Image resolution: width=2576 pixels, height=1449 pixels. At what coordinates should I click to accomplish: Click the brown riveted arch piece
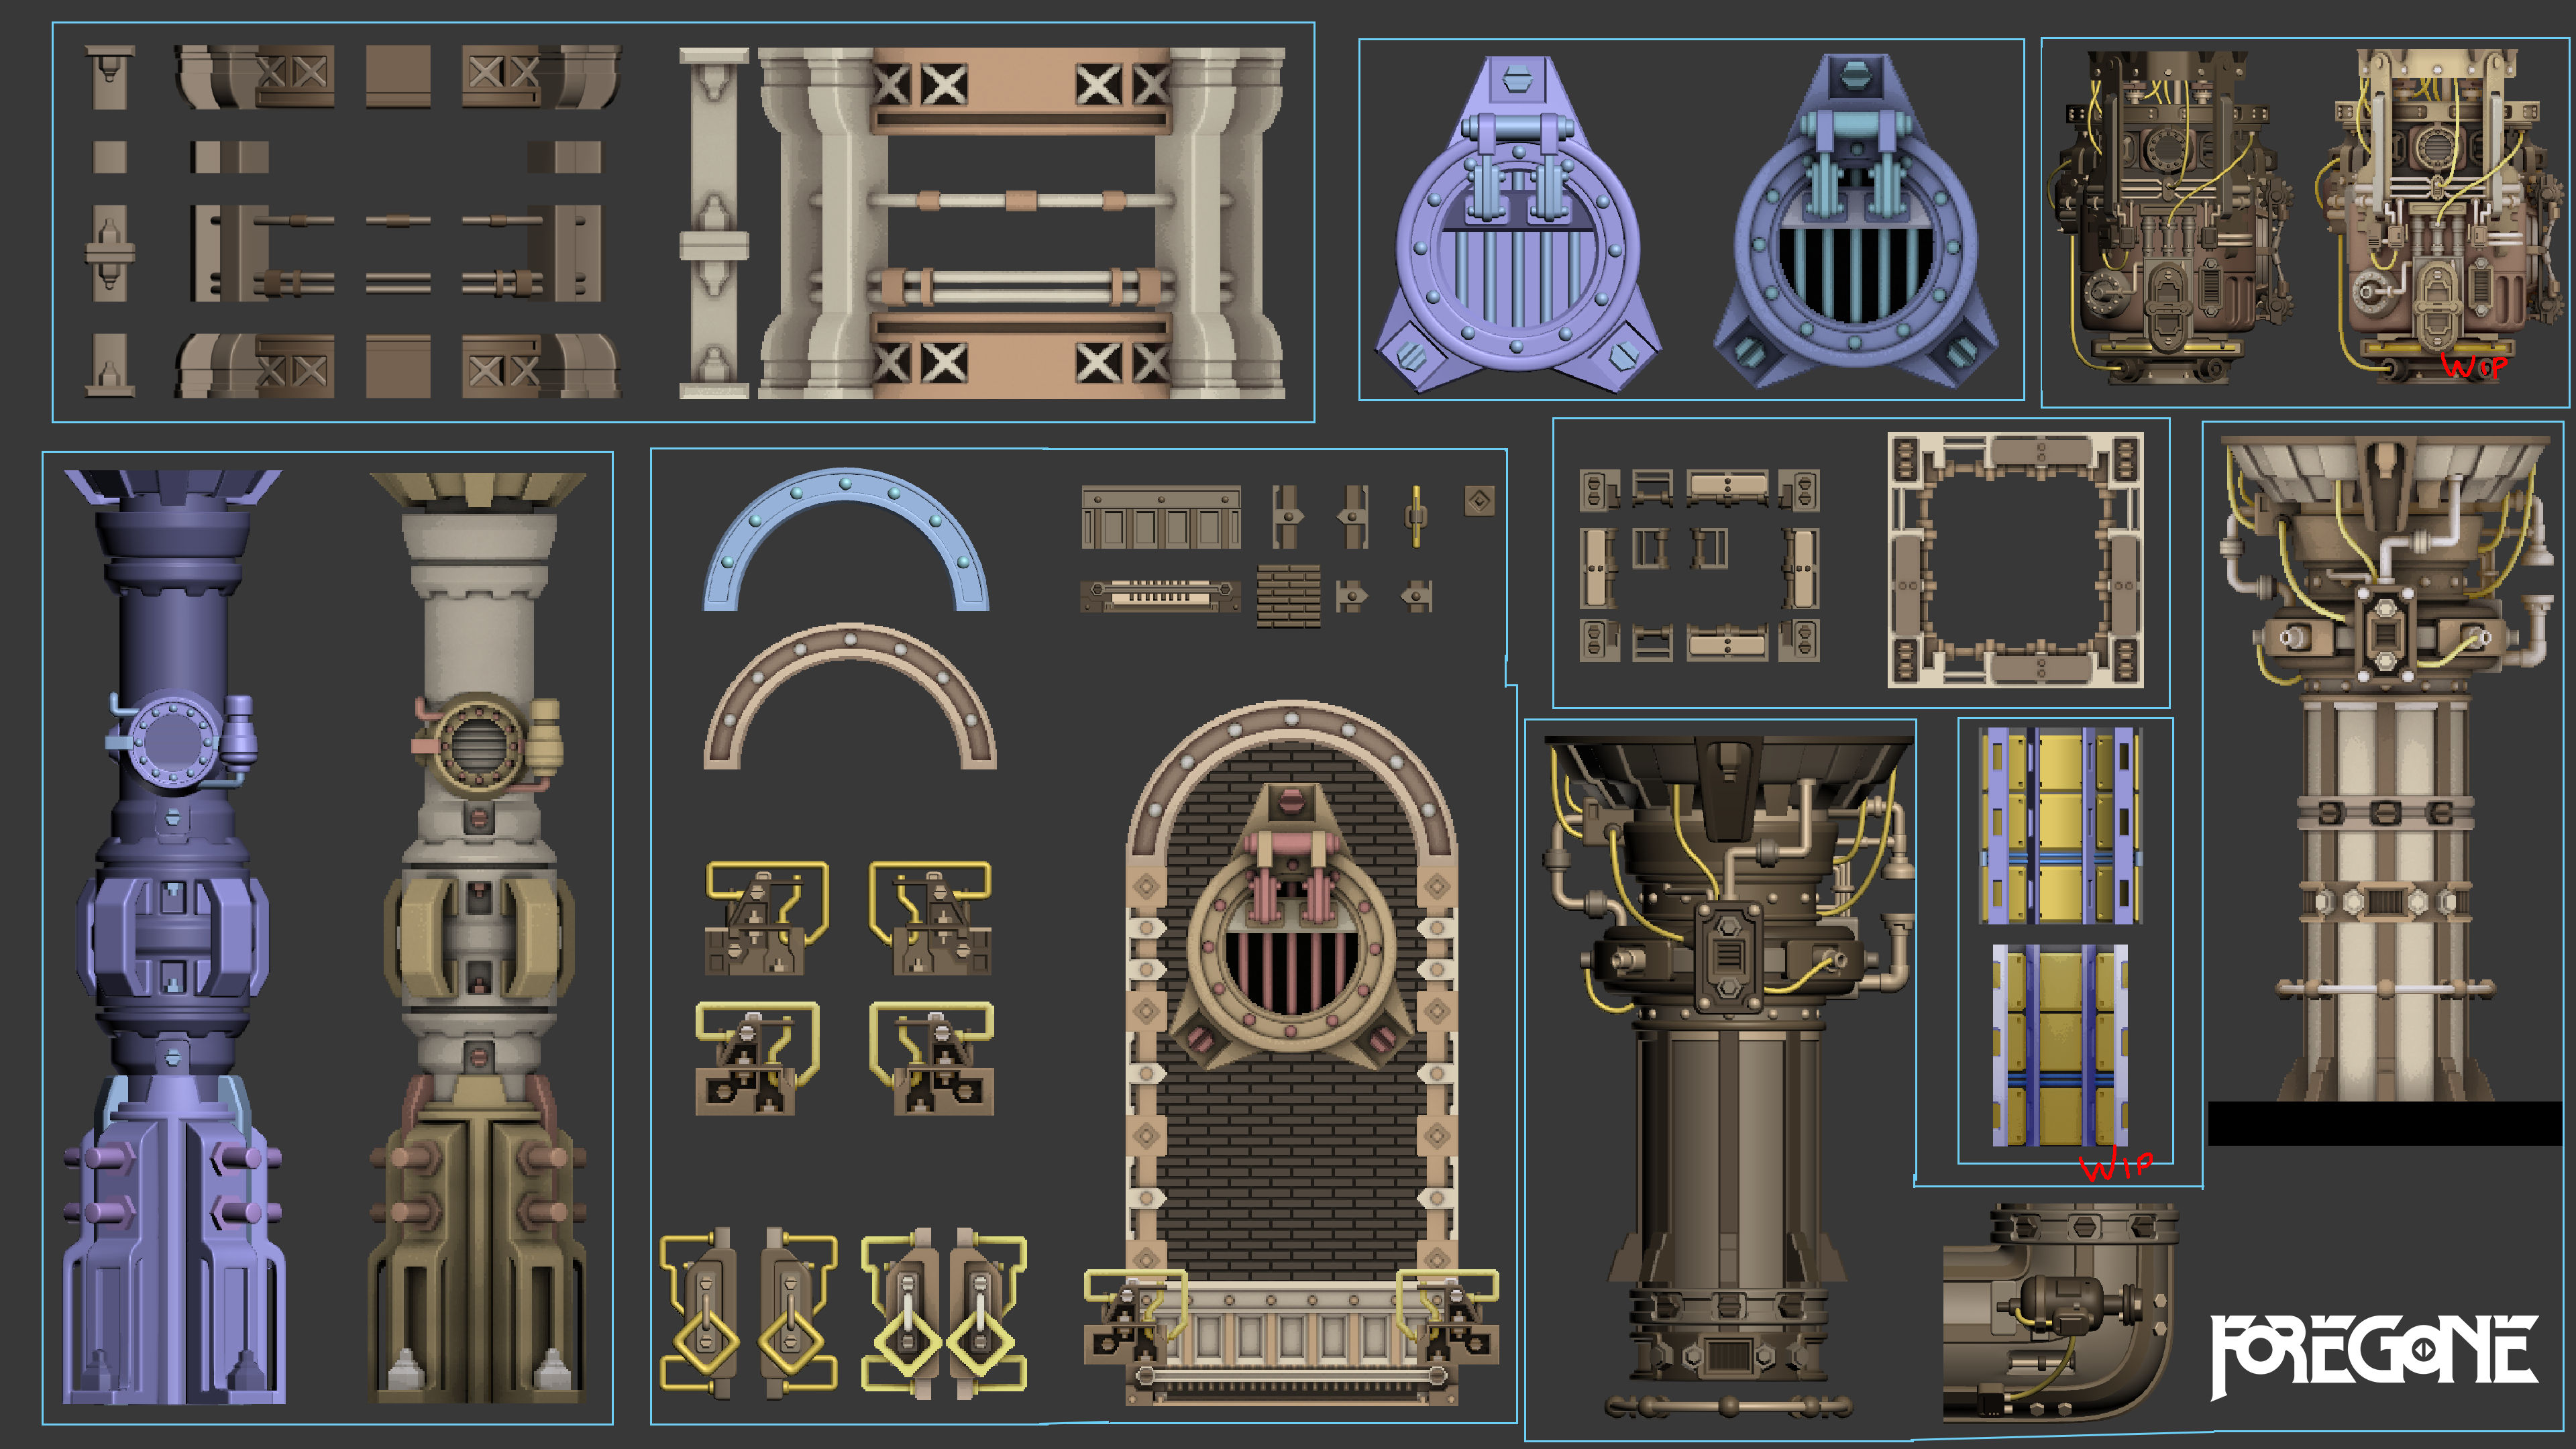[x=850, y=696]
